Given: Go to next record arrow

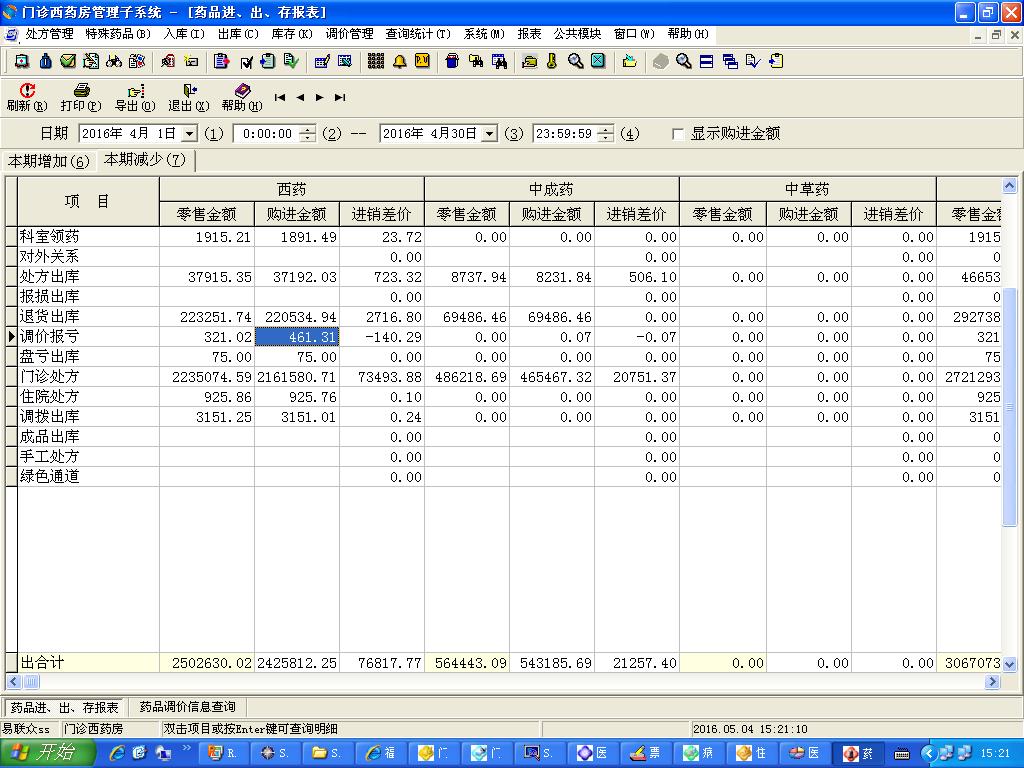Looking at the screenshot, I should pos(319,97).
